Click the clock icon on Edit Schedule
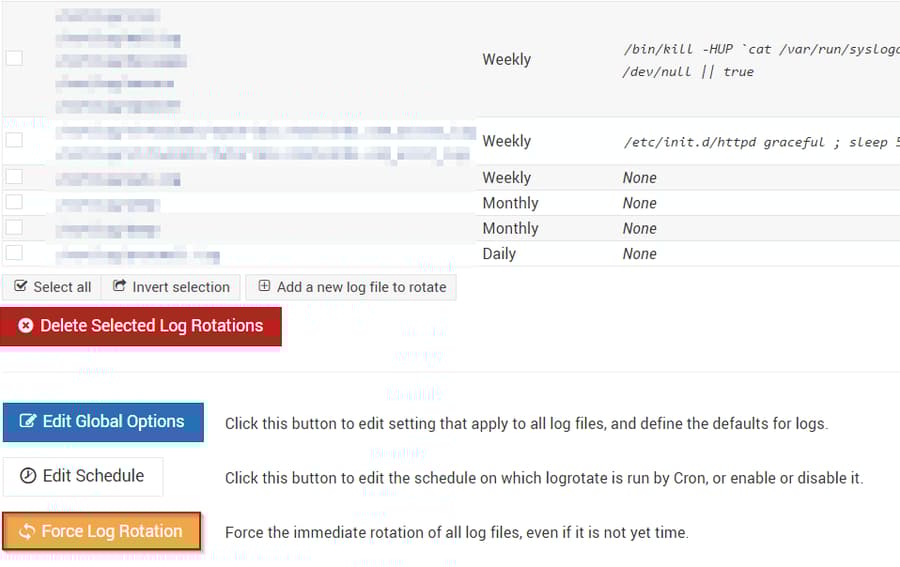The width and height of the screenshot is (900, 567). [28, 476]
